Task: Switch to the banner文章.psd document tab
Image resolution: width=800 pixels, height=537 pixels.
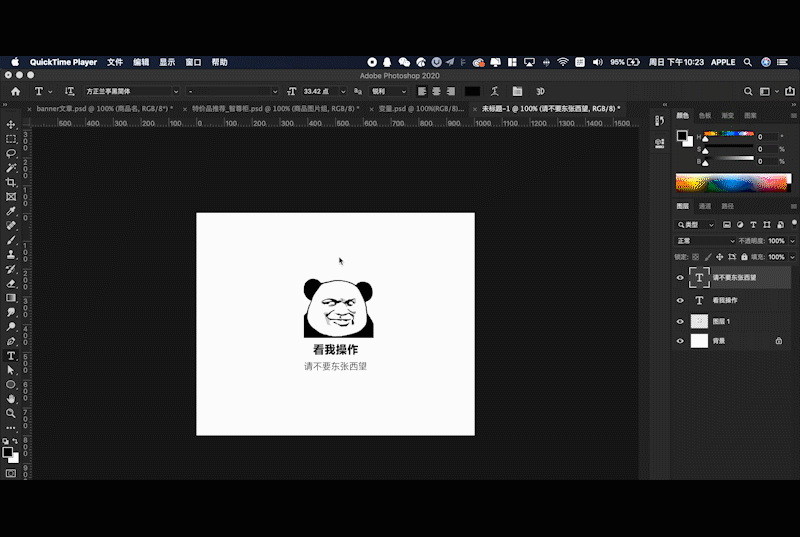Action: [x=105, y=109]
